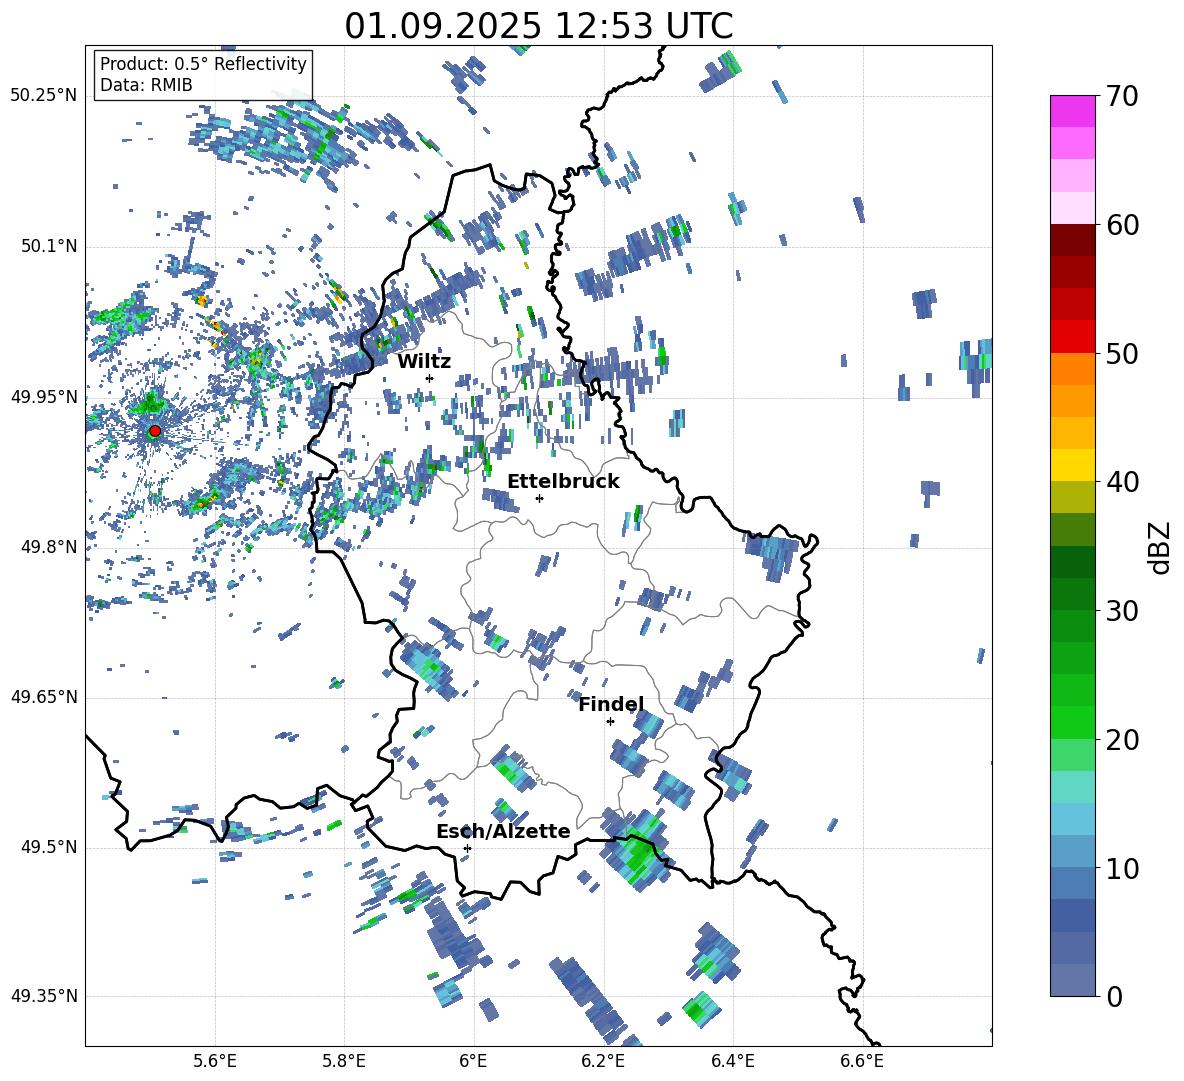1184x1081 pixels.
Task: Click the magenta colorbar segment just below 70
Action: point(1072,111)
